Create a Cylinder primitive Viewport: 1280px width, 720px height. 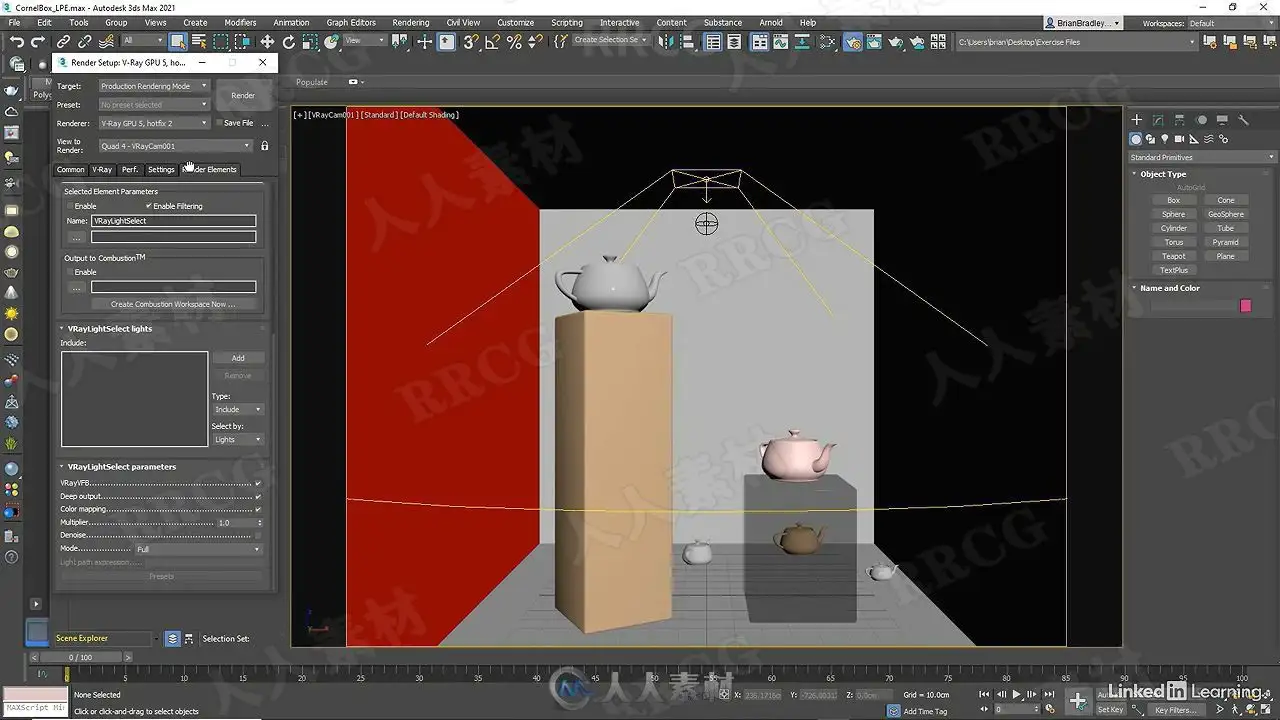[1174, 228]
